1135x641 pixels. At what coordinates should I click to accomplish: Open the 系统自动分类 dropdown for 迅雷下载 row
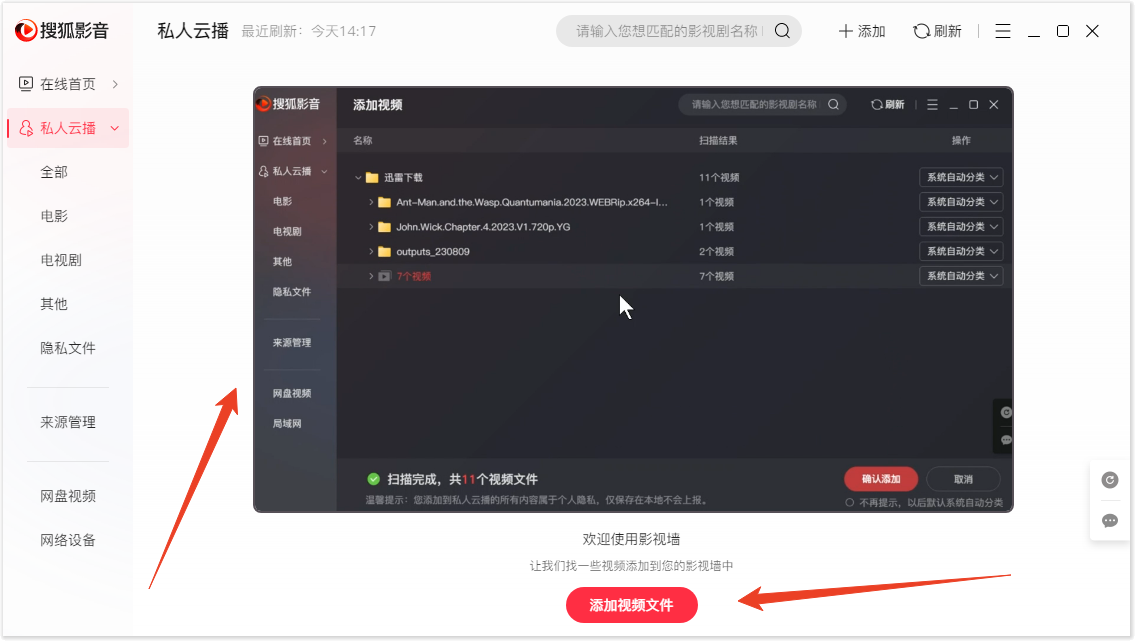pyautogui.click(x=961, y=177)
